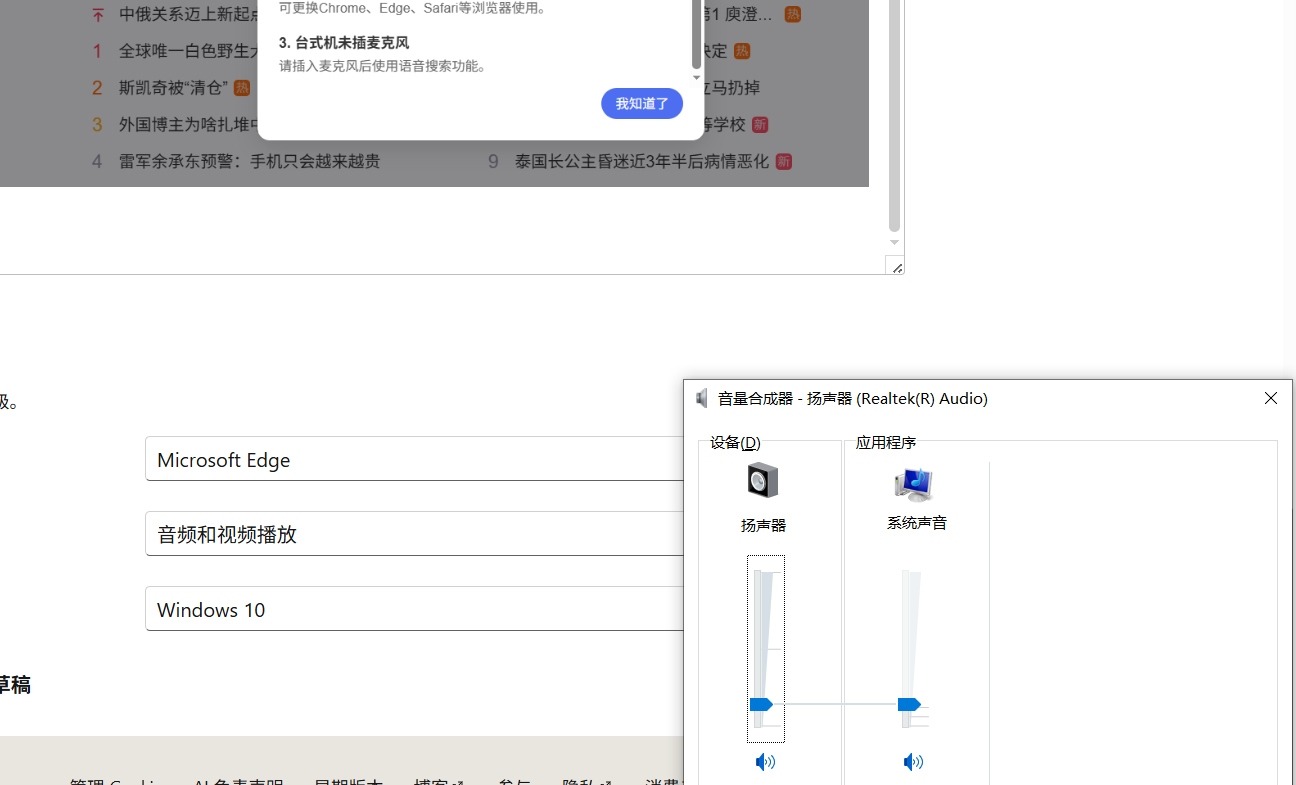The height and width of the screenshot is (785, 1296).
Task: Click the embedded page's vertical scrollbar thumb
Action: (894, 116)
